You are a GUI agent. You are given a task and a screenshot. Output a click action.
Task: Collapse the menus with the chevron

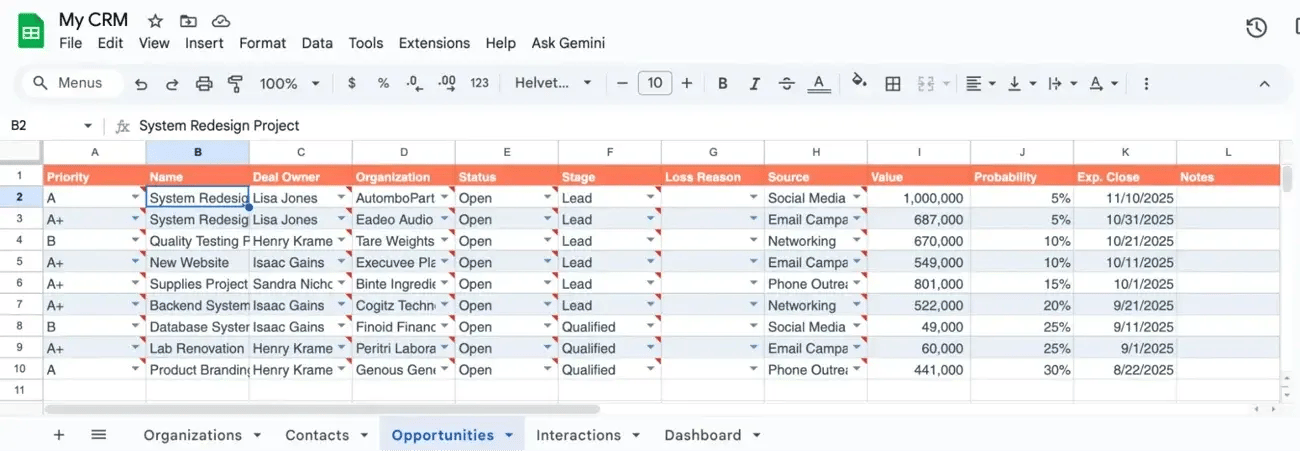click(x=1264, y=84)
